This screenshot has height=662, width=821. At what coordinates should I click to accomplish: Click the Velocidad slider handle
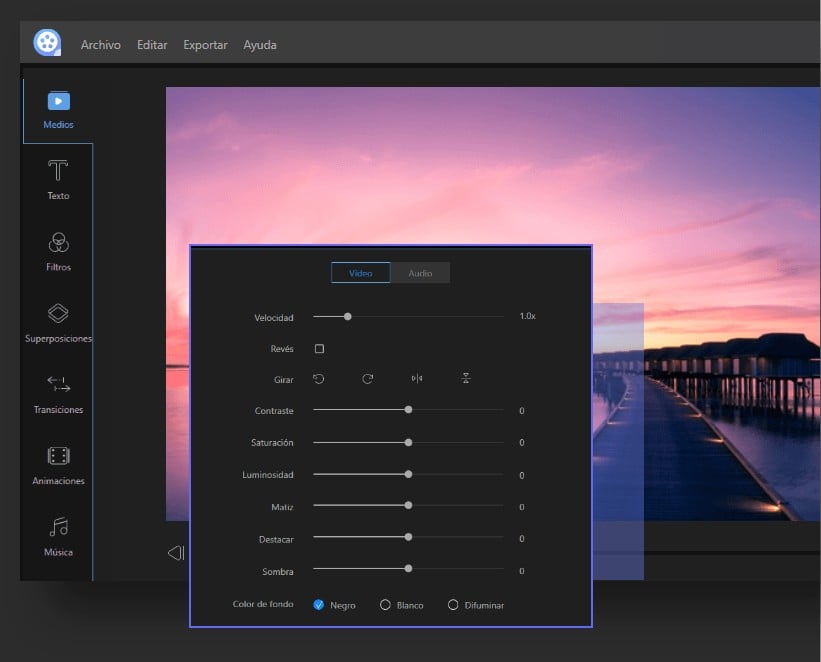point(347,316)
